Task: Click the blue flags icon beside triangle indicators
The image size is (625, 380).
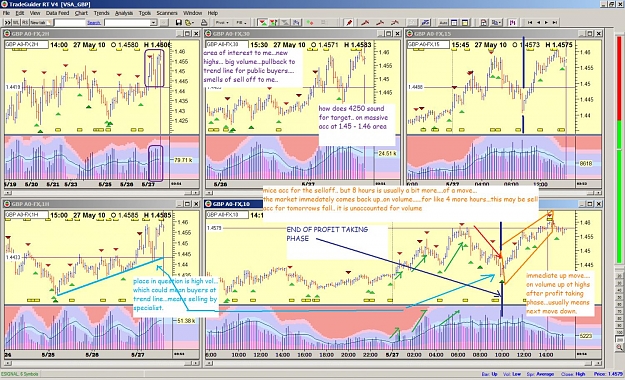Action: tap(296, 23)
